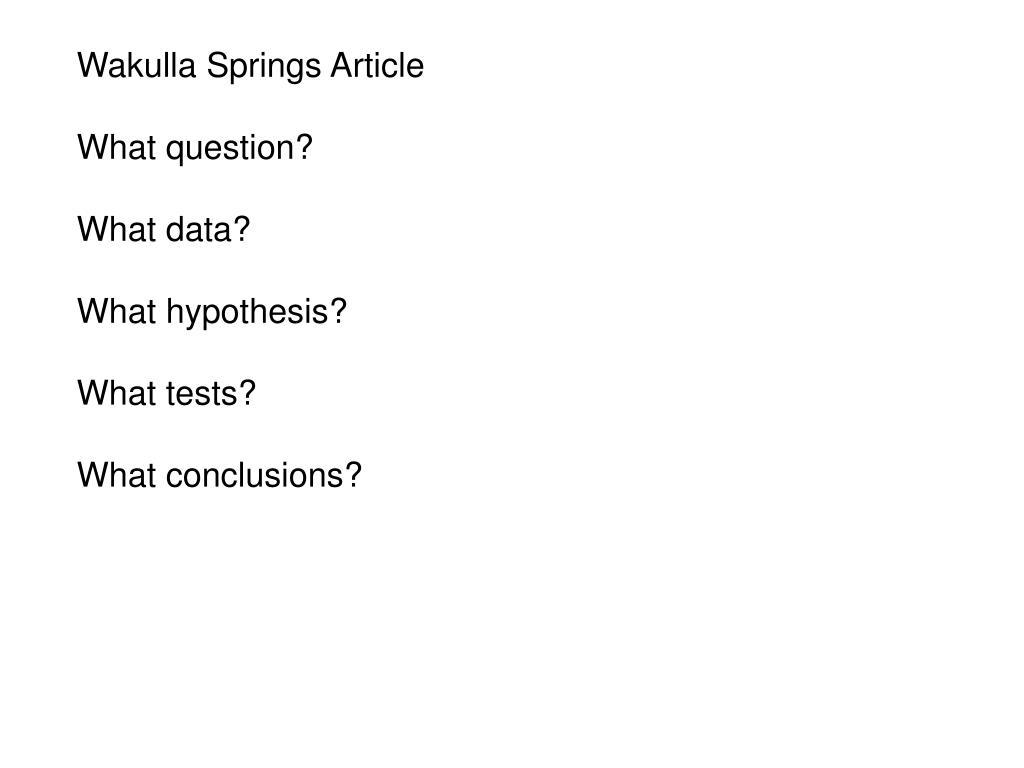The height and width of the screenshot is (768, 1024).
Task: Click the 'Wakulla Springs Article' title line
Action: point(251,67)
